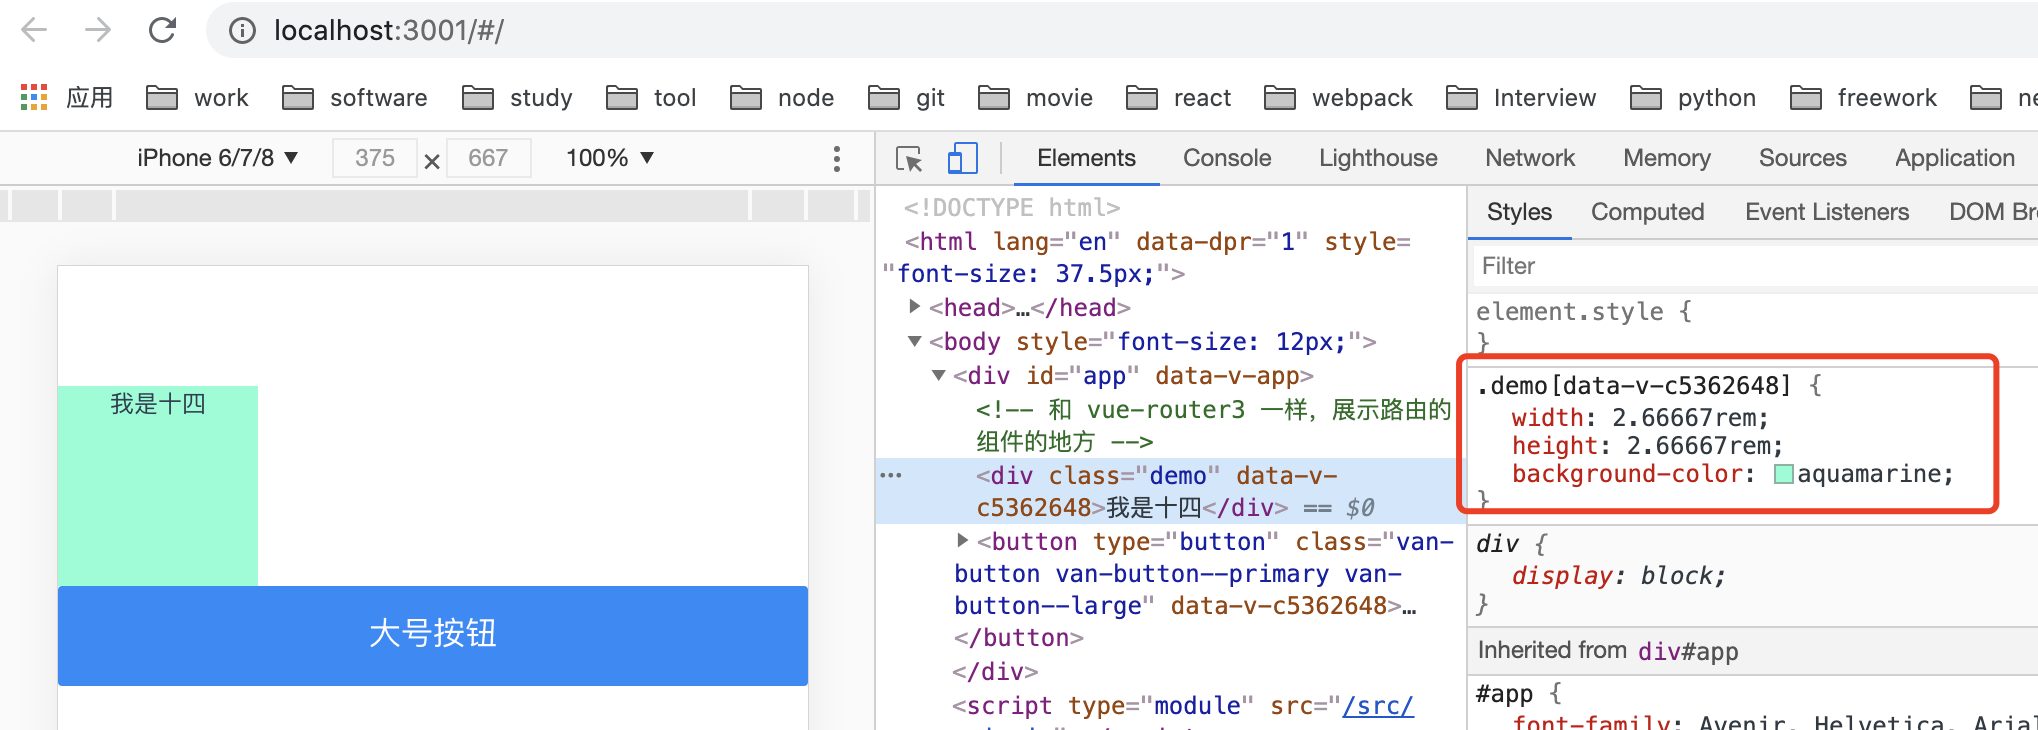The width and height of the screenshot is (2038, 730).
Task: Click the browser forward arrow
Action: 98,30
